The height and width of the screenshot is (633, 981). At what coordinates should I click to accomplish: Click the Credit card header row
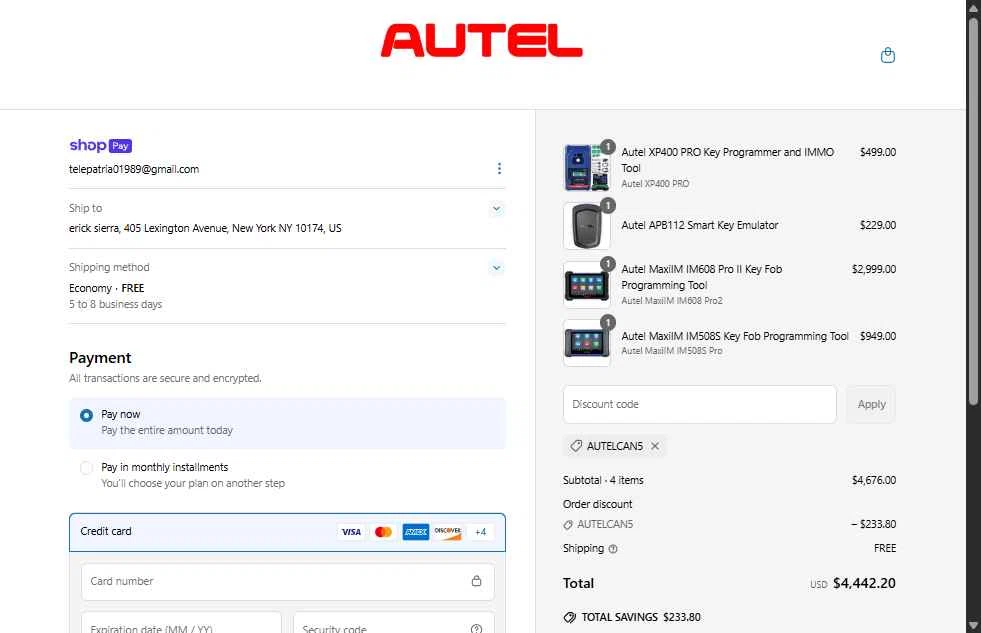[x=287, y=532]
